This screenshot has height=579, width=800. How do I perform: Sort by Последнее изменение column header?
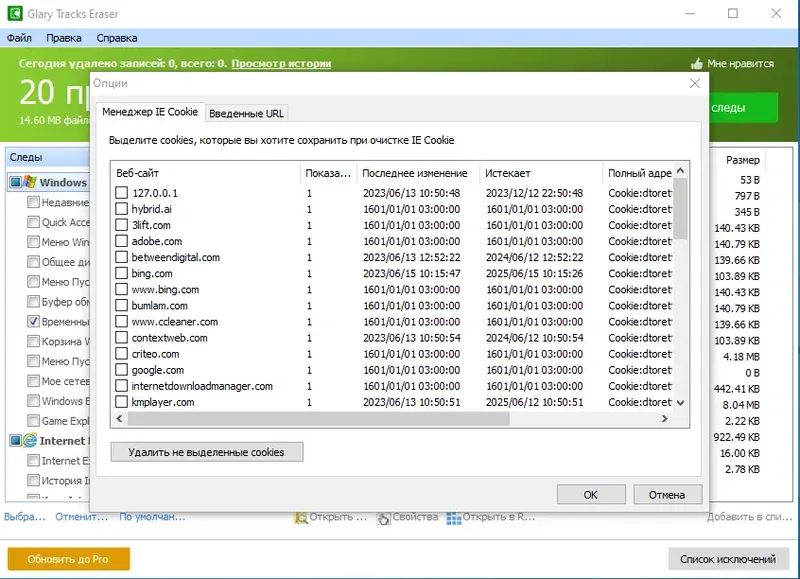[418, 173]
